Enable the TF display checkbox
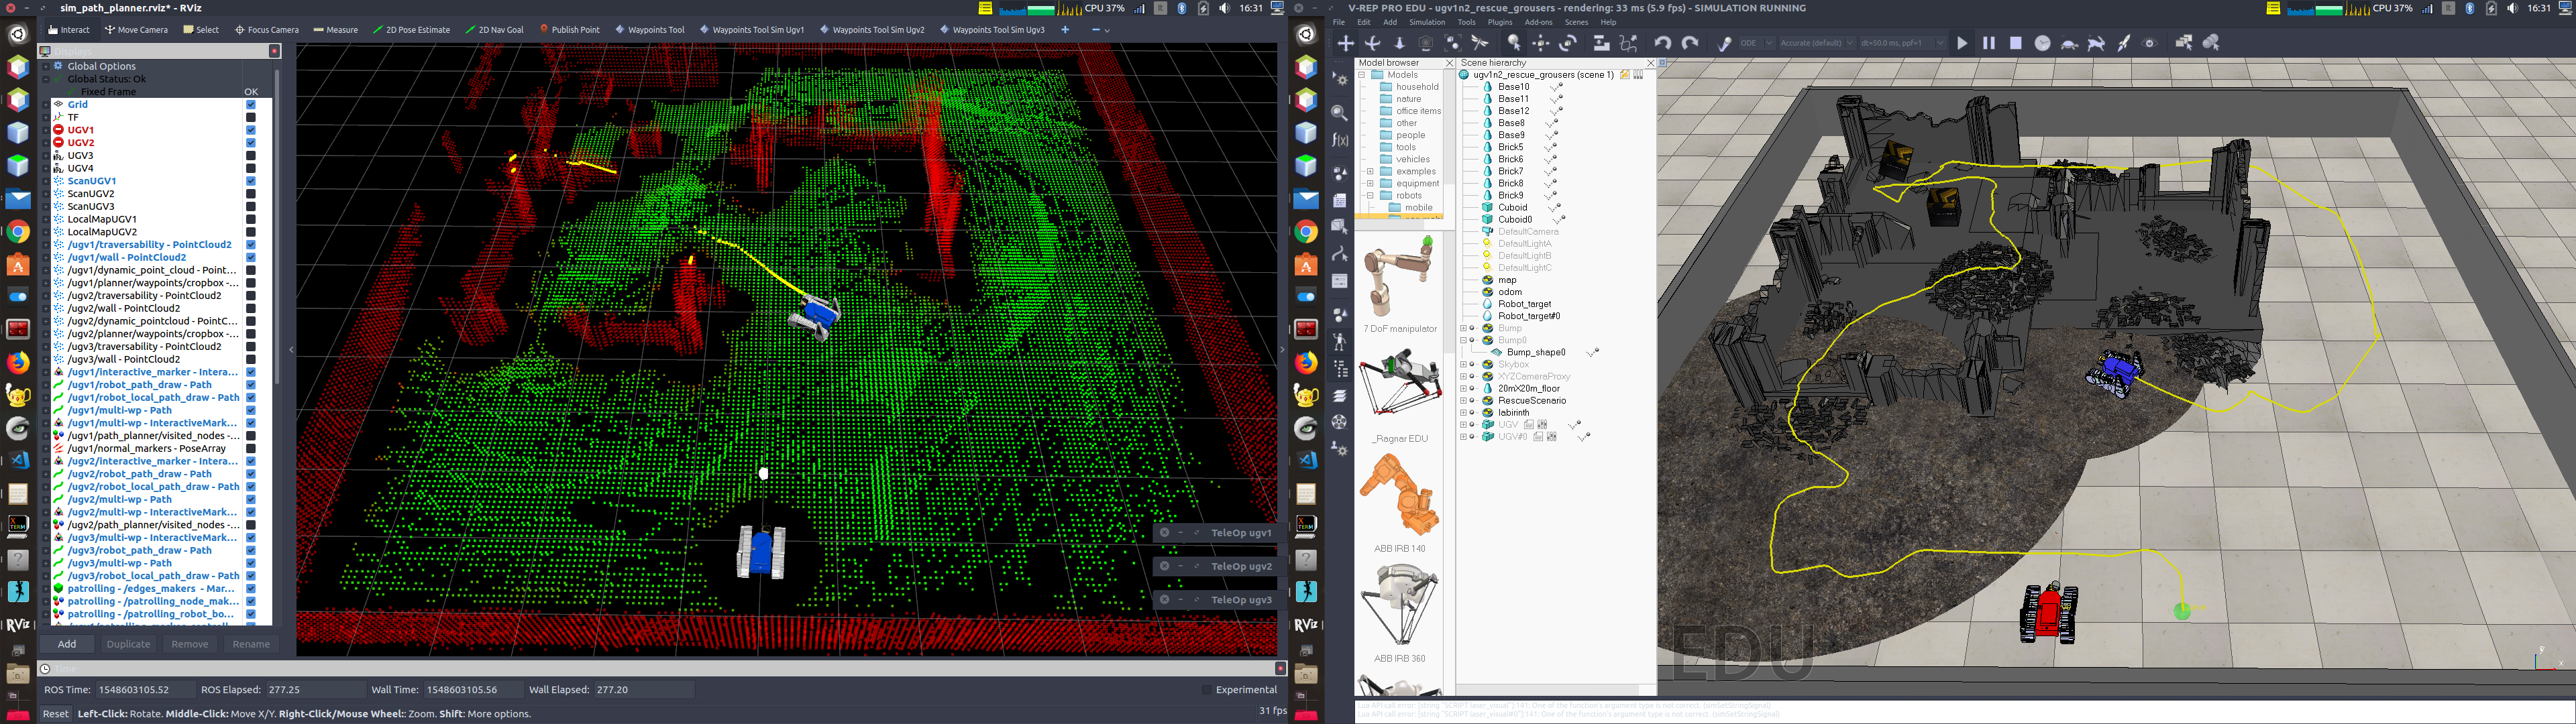The image size is (2576, 724). pyautogui.click(x=251, y=117)
